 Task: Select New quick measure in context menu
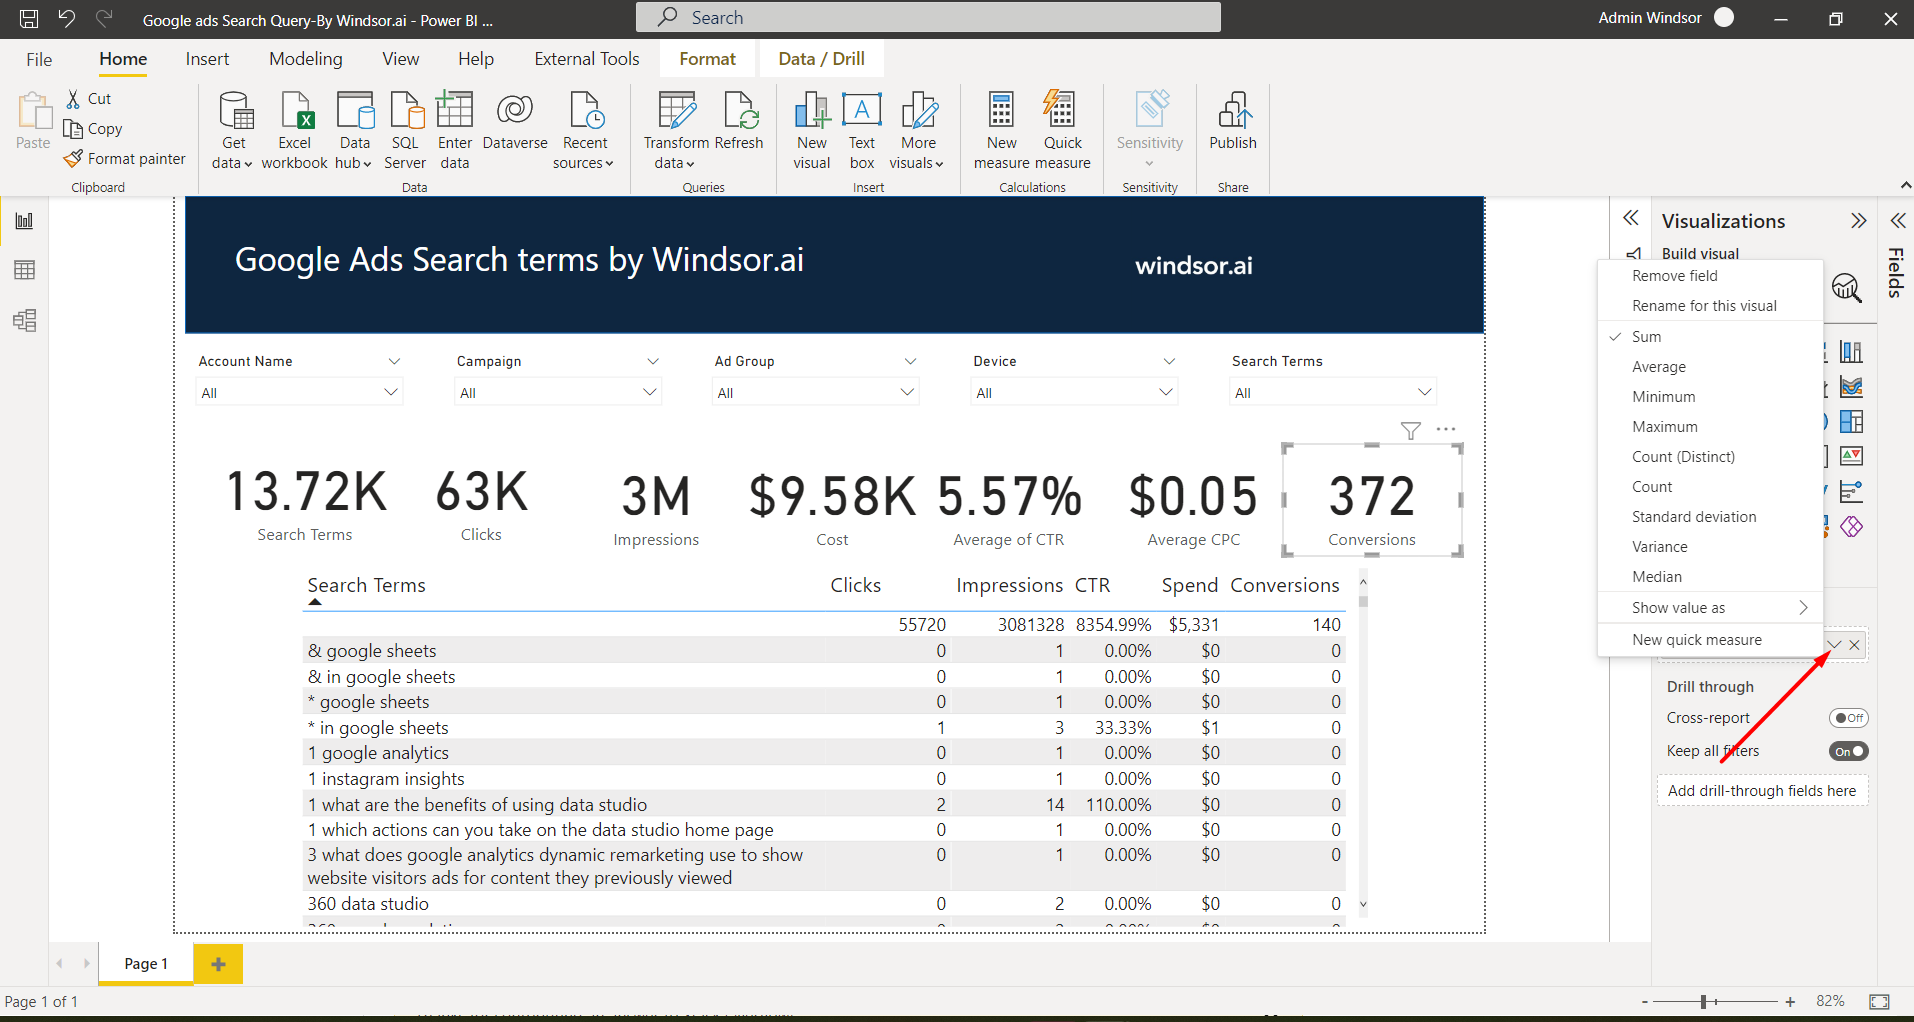point(1711,640)
